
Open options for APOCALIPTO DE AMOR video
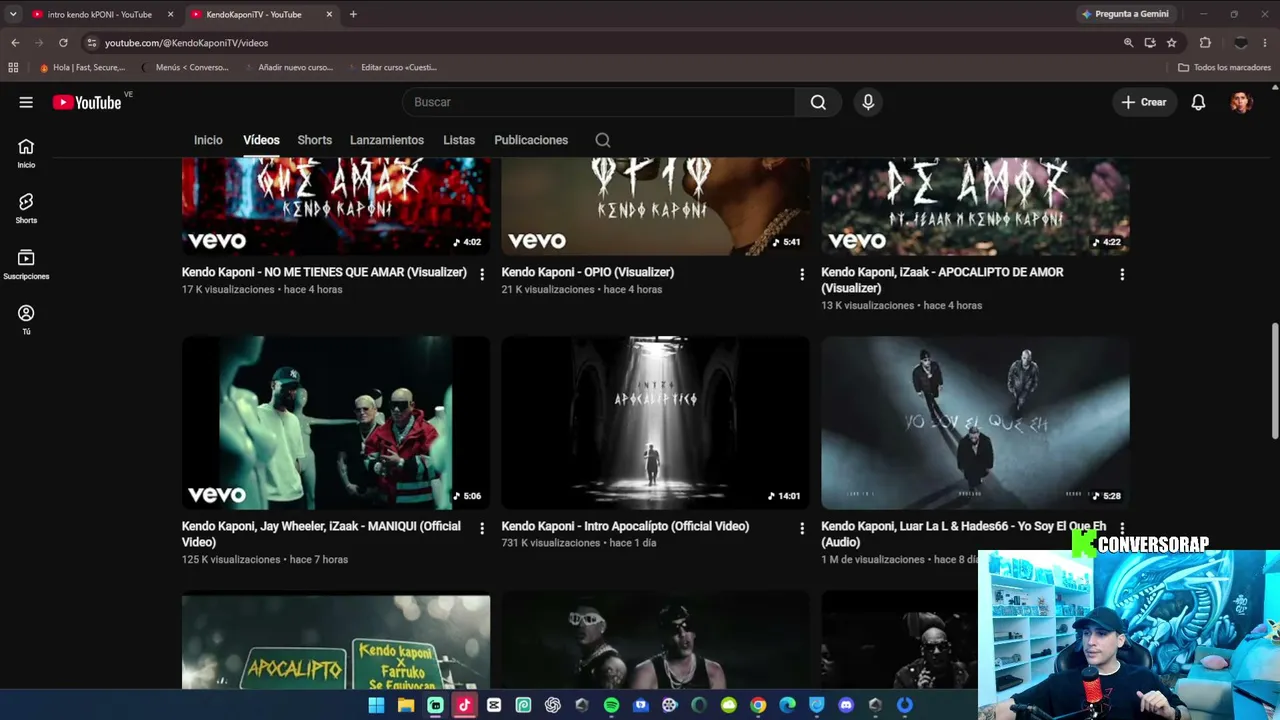[x=1122, y=274]
